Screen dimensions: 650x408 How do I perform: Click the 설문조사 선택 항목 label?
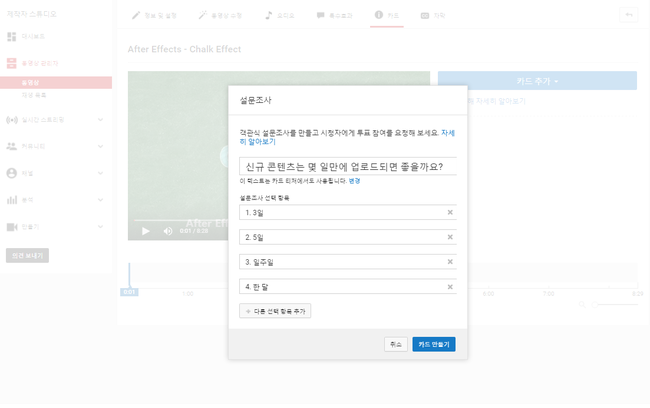coord(264,198)
